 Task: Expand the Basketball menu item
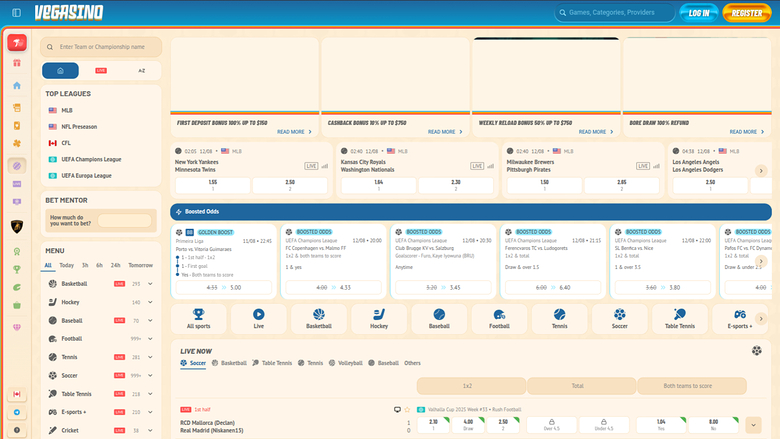pos(150,284)
